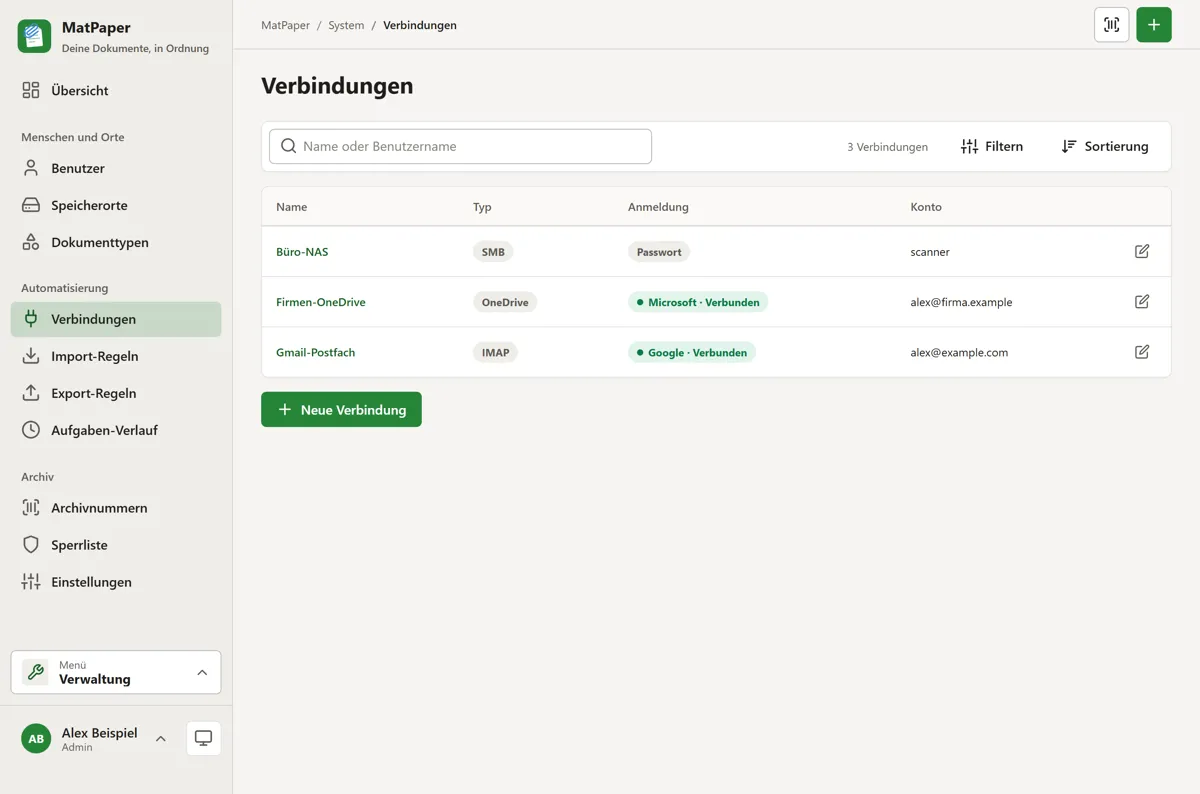Expand the Alex Beispiel user menu chevron
Viewport: 1200px width, 794px height.
160,739
